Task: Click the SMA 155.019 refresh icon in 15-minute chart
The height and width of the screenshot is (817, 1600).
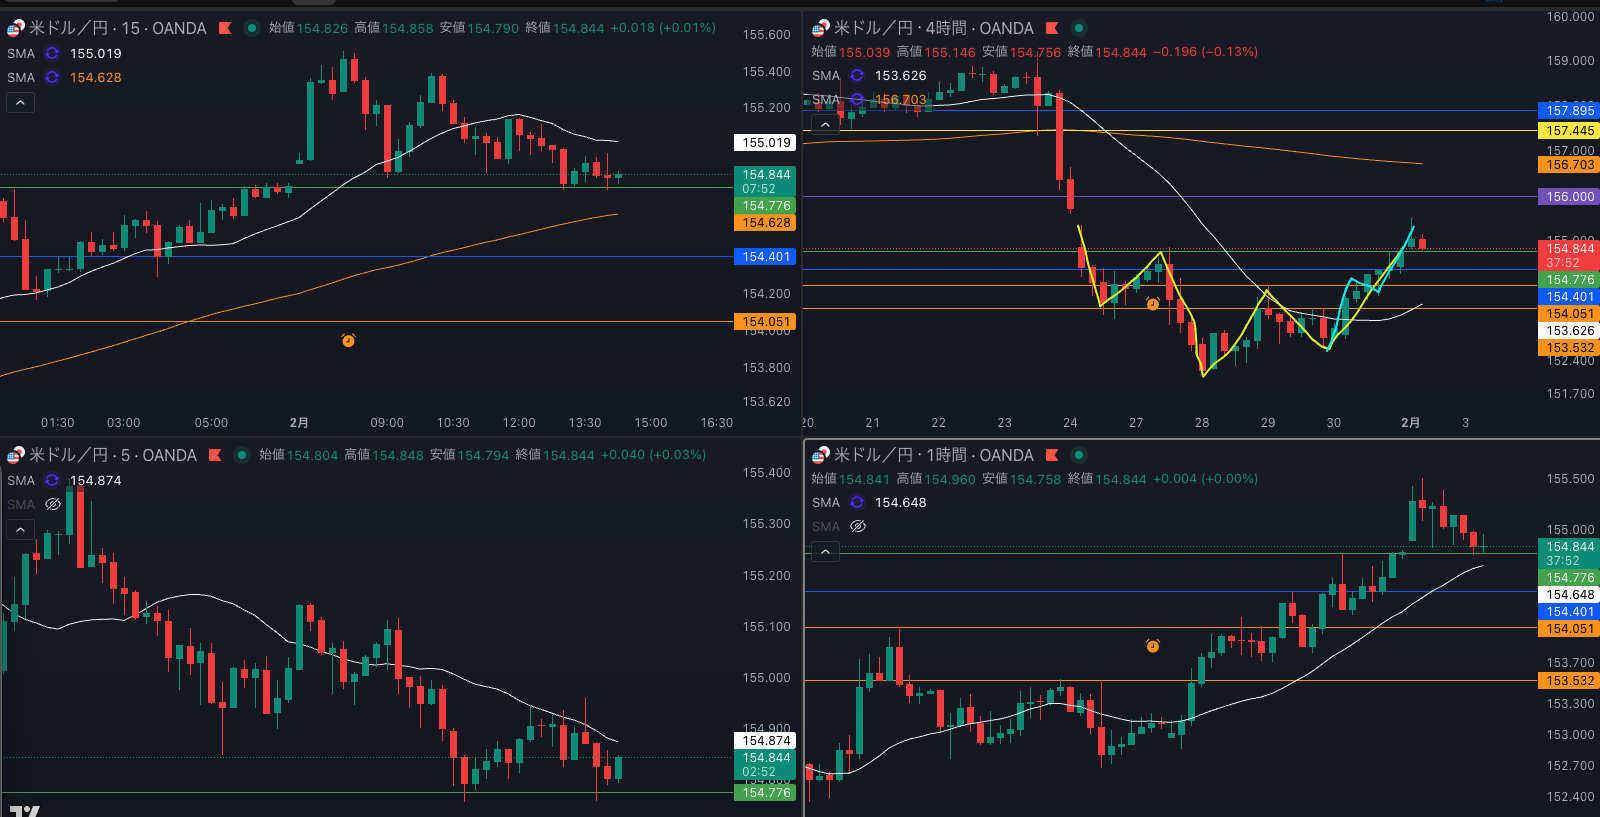Action: coord(52,54)
